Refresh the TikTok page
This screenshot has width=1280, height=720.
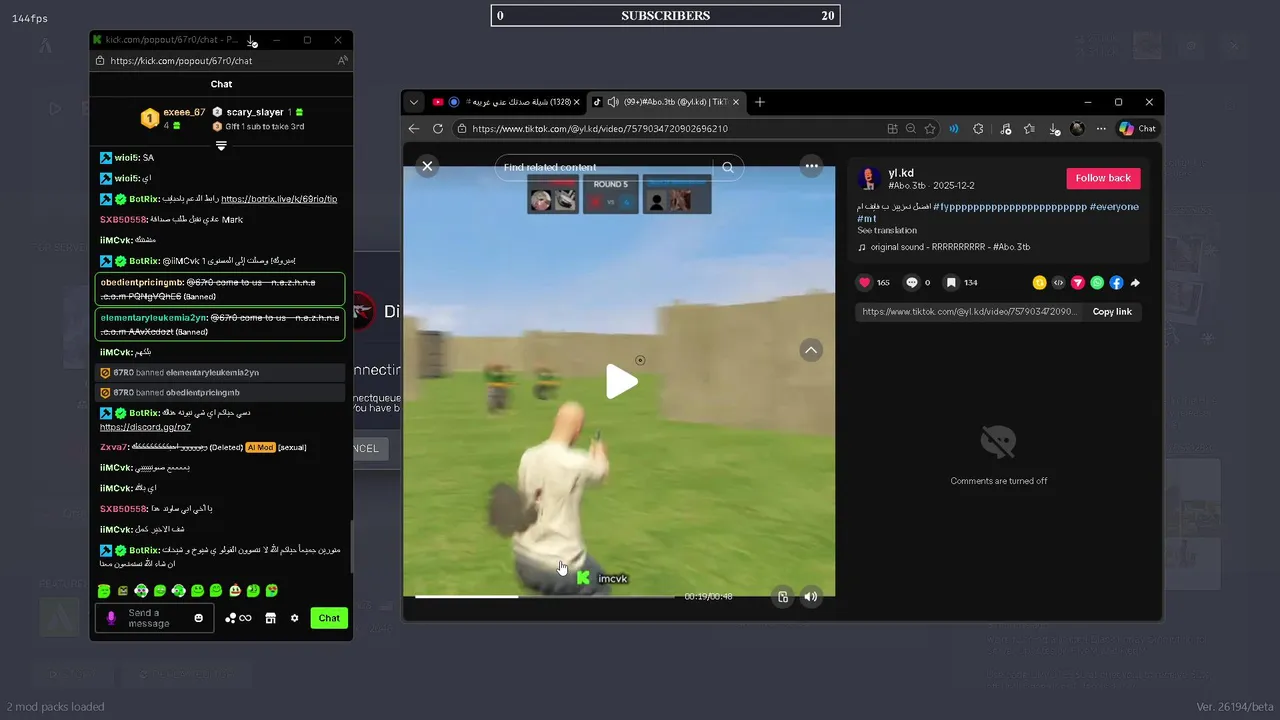pyautogui.click(x=438, y=129)
